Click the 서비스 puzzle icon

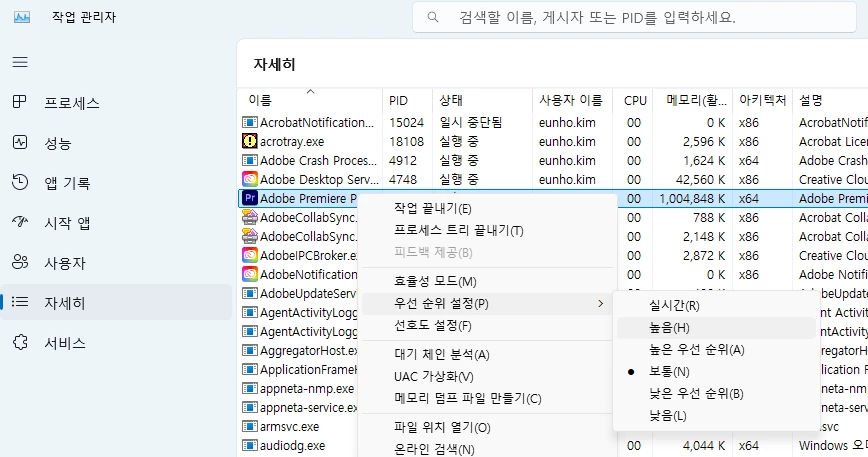point(20,342)
